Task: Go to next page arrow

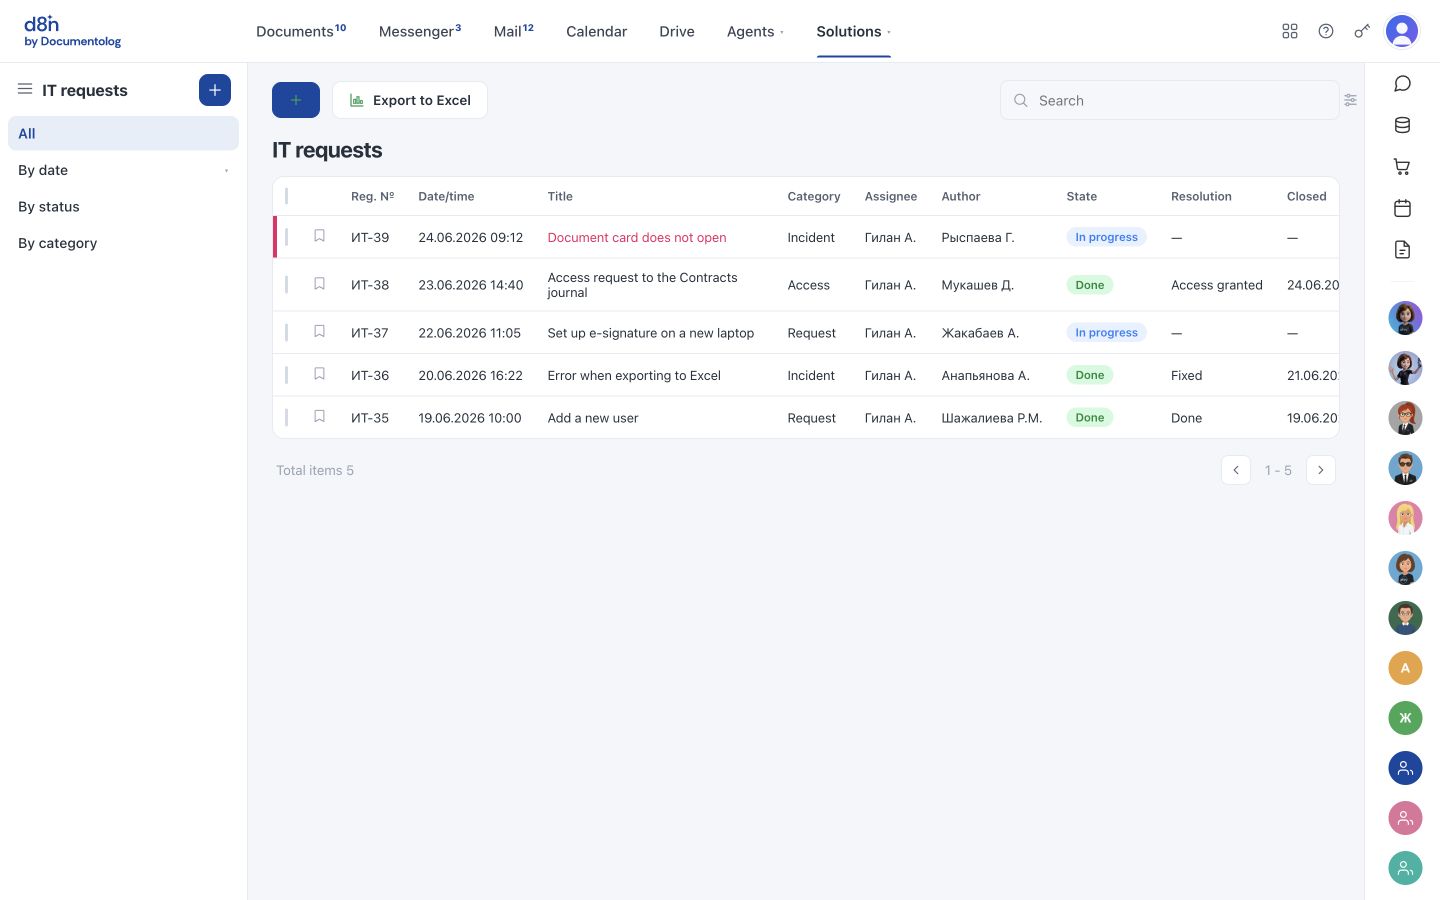Action: [x=1321, y=470]
